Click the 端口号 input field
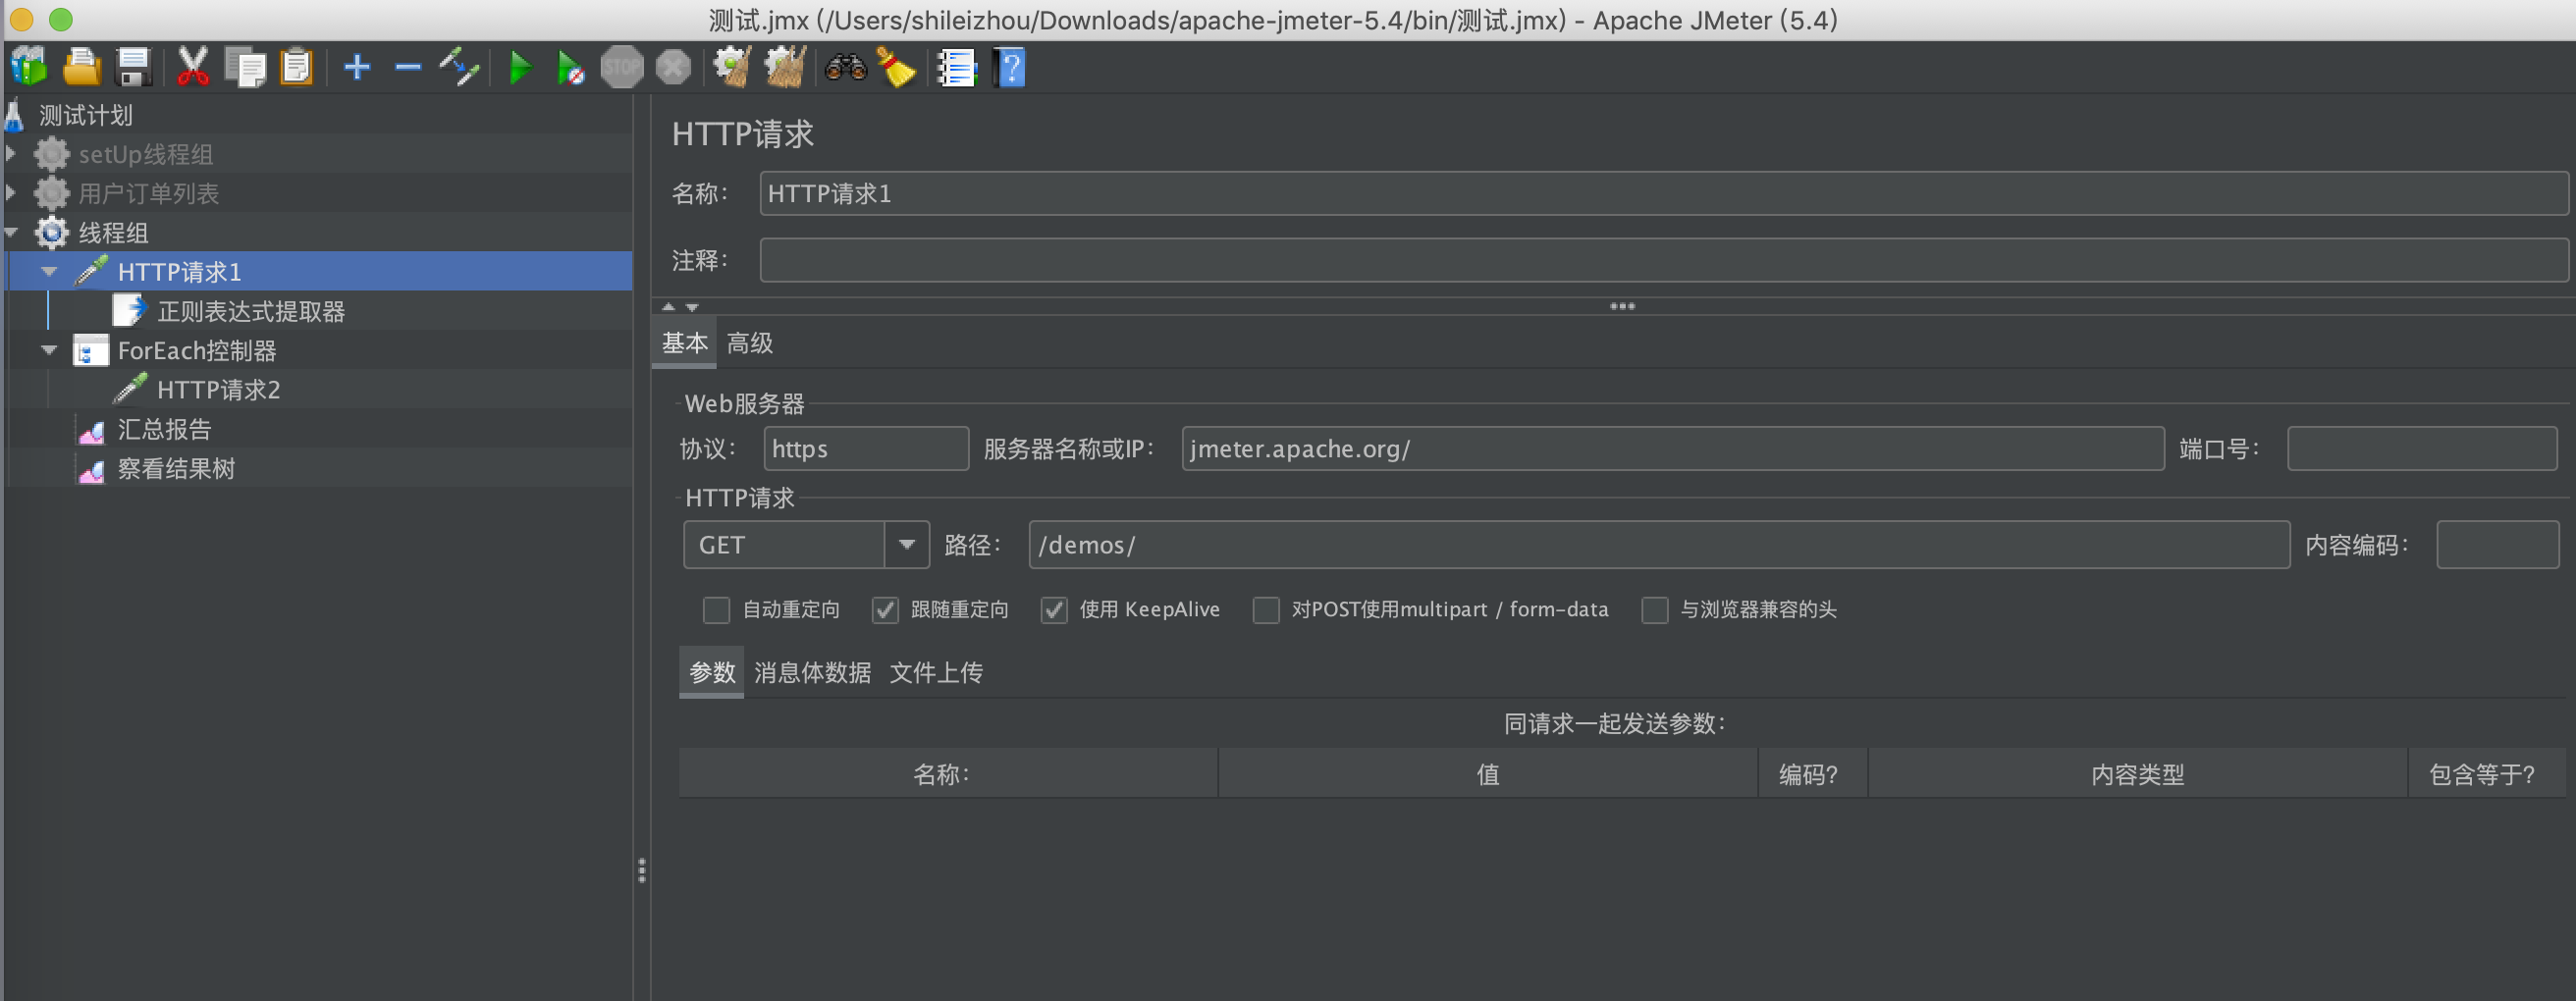This screenshot has width=2576, height=1001. click(2422, 448)
